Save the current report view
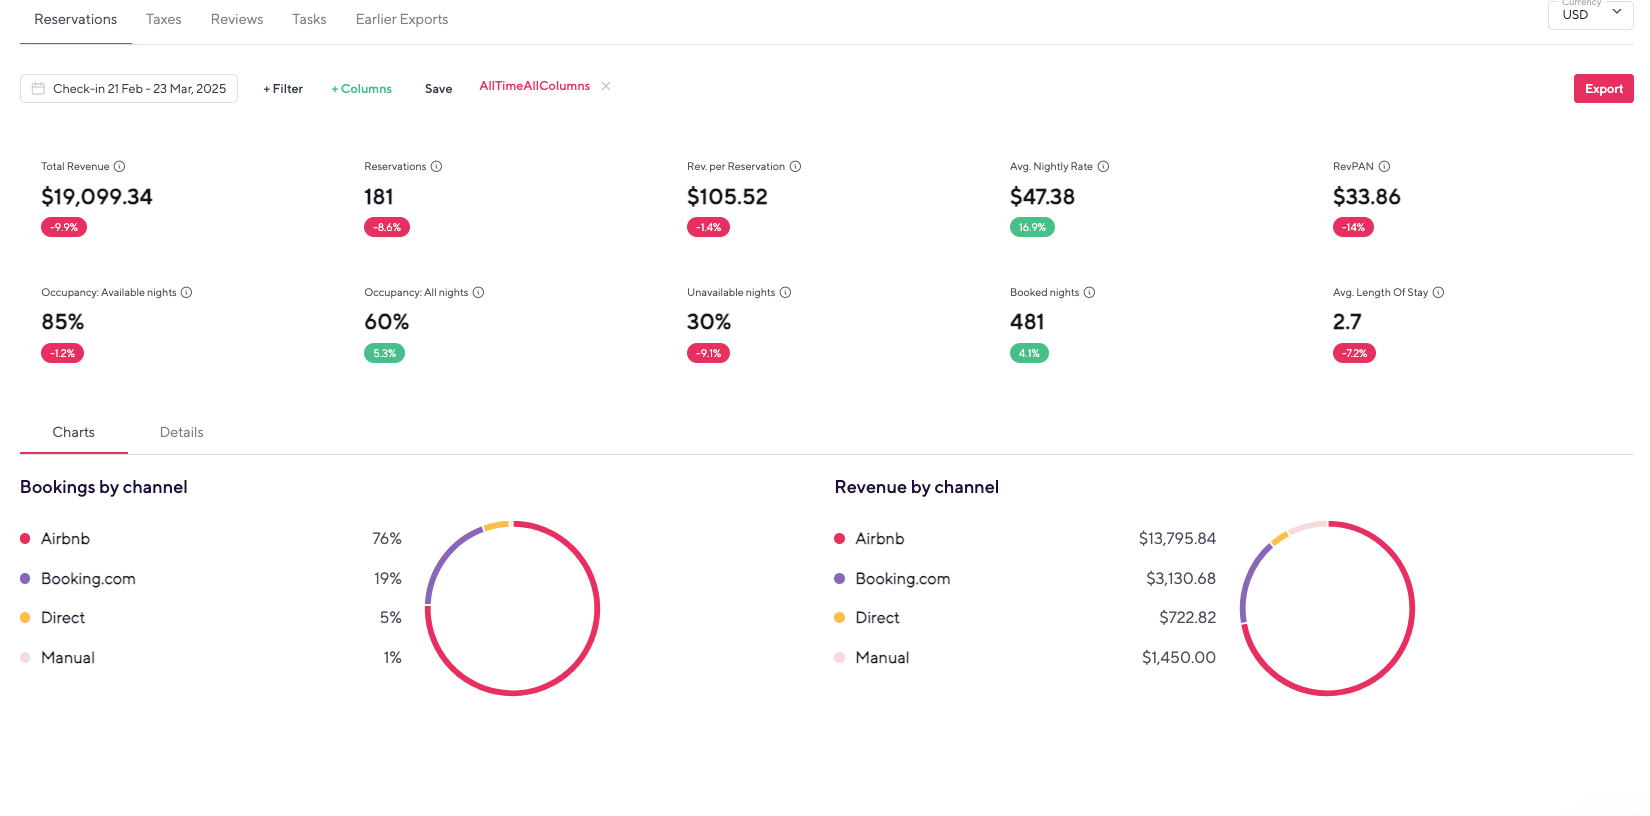This screenshot has width=1650, height=816. [x=438, y=89]
